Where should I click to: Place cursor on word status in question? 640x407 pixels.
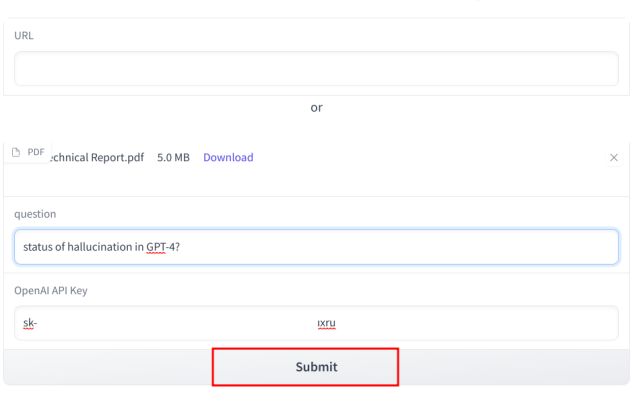[x=37, y=248]
